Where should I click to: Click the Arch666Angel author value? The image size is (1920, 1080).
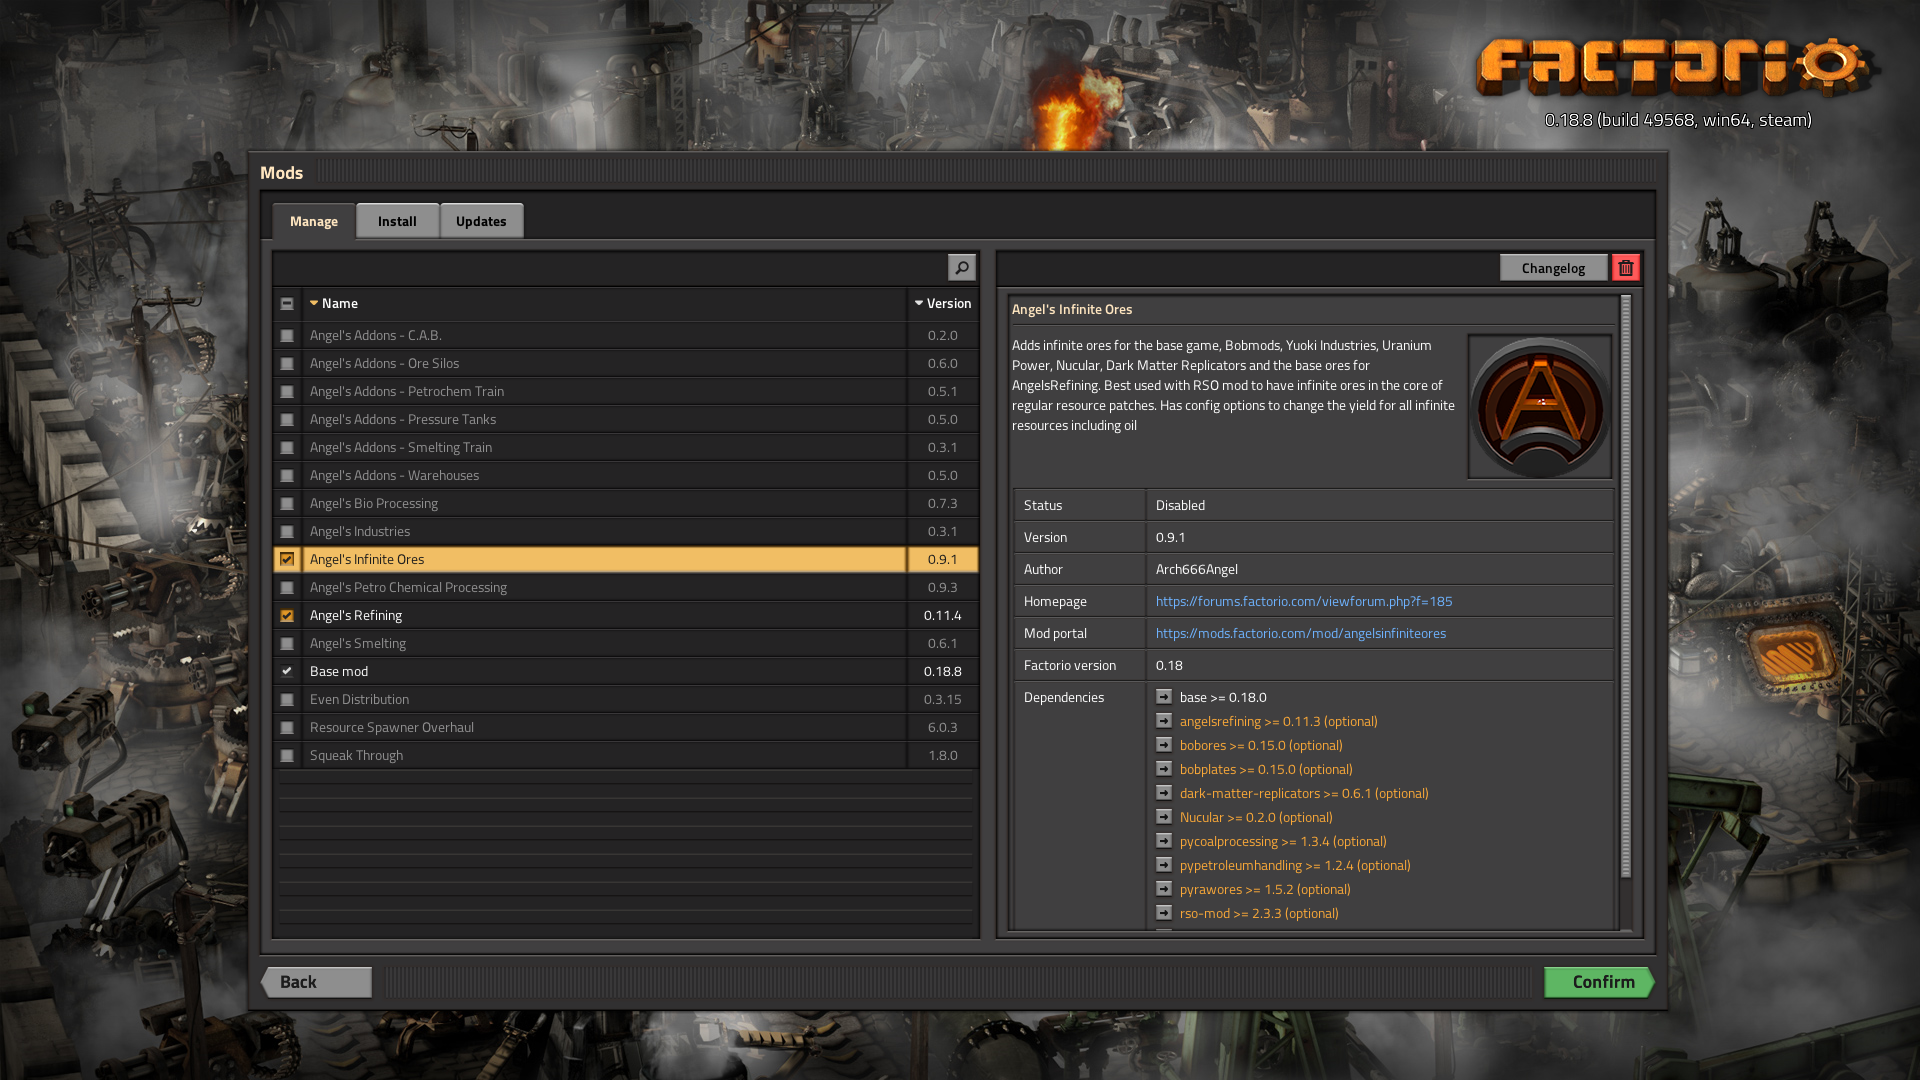[1196, 569]
